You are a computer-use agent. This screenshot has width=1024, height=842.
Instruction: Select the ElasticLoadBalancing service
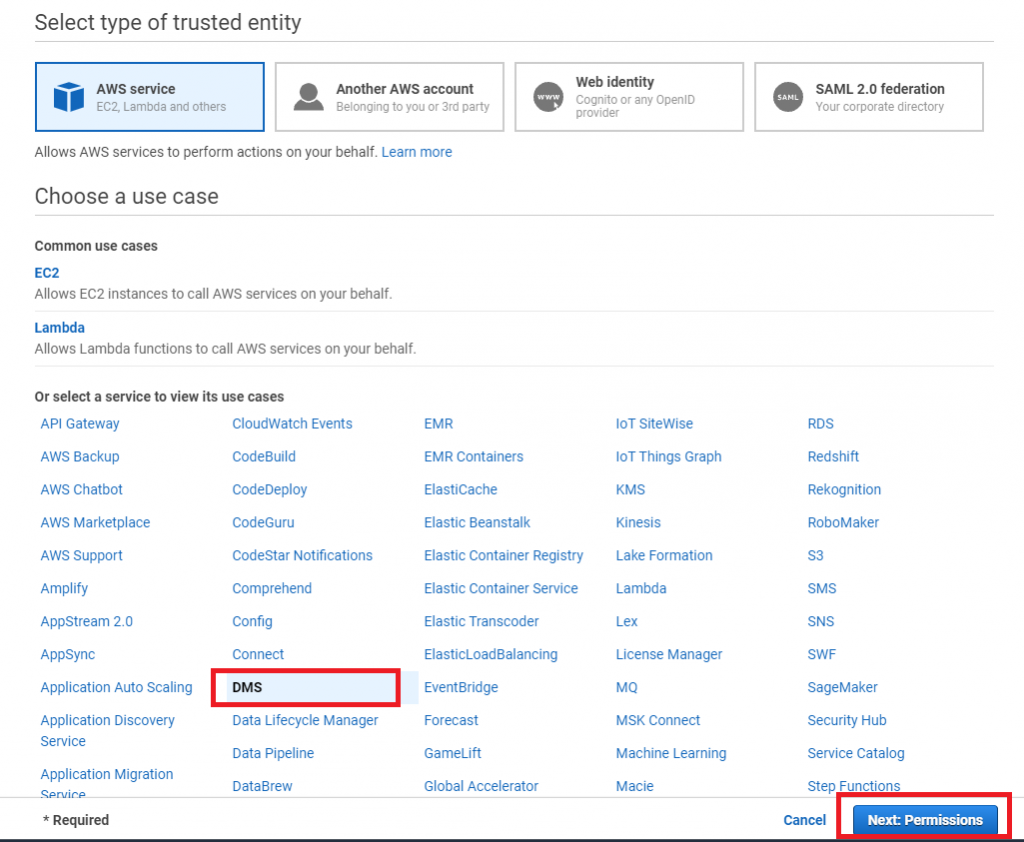(x=490, y=654)
